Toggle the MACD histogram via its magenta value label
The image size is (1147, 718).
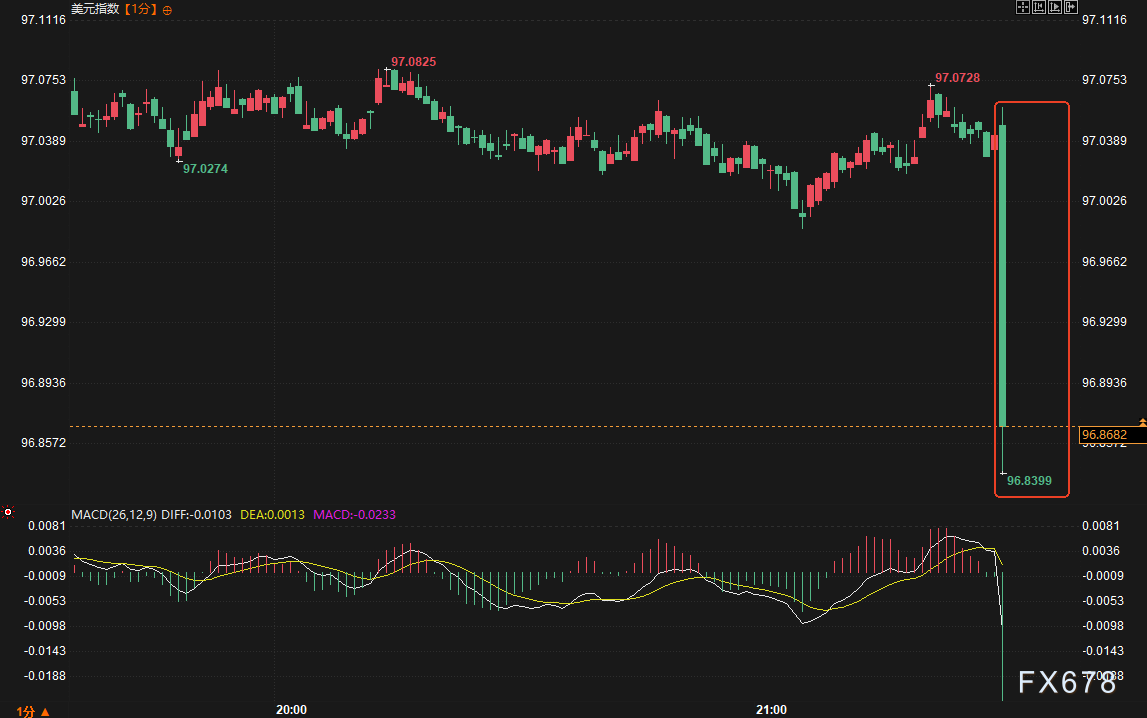353,516
